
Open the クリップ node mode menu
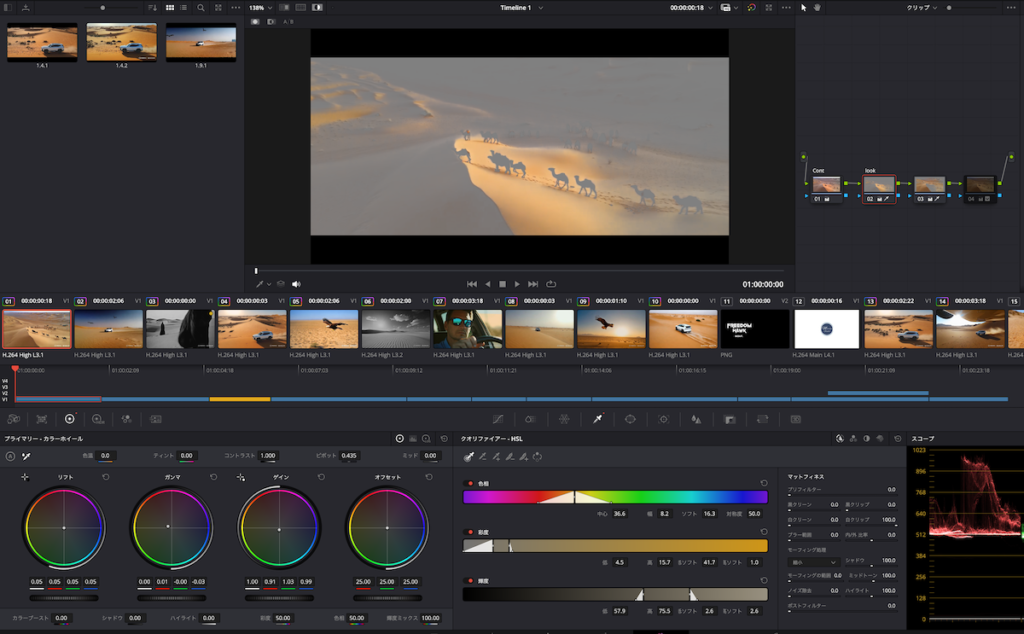coord(921,7)
